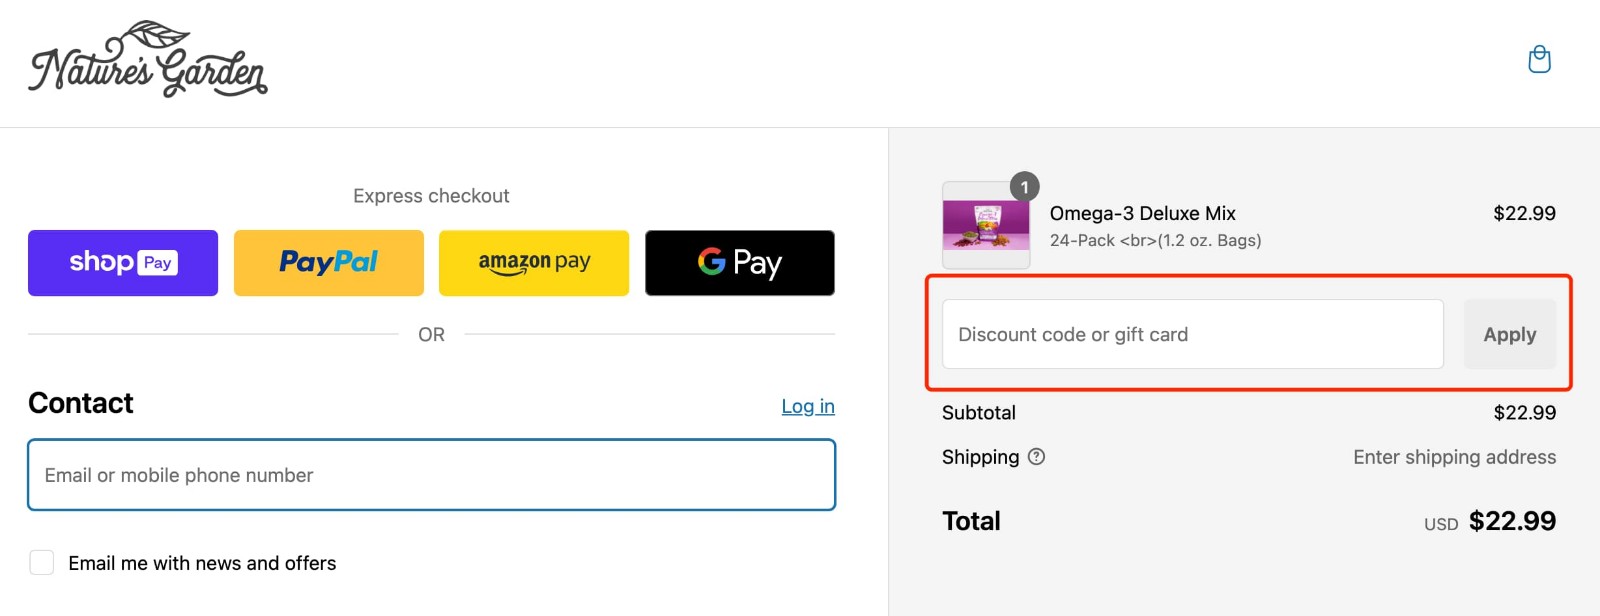The height and width of the screenshot is (616, 1600).
Task: Pay with PayPal
Action: [x=328, y=262]
